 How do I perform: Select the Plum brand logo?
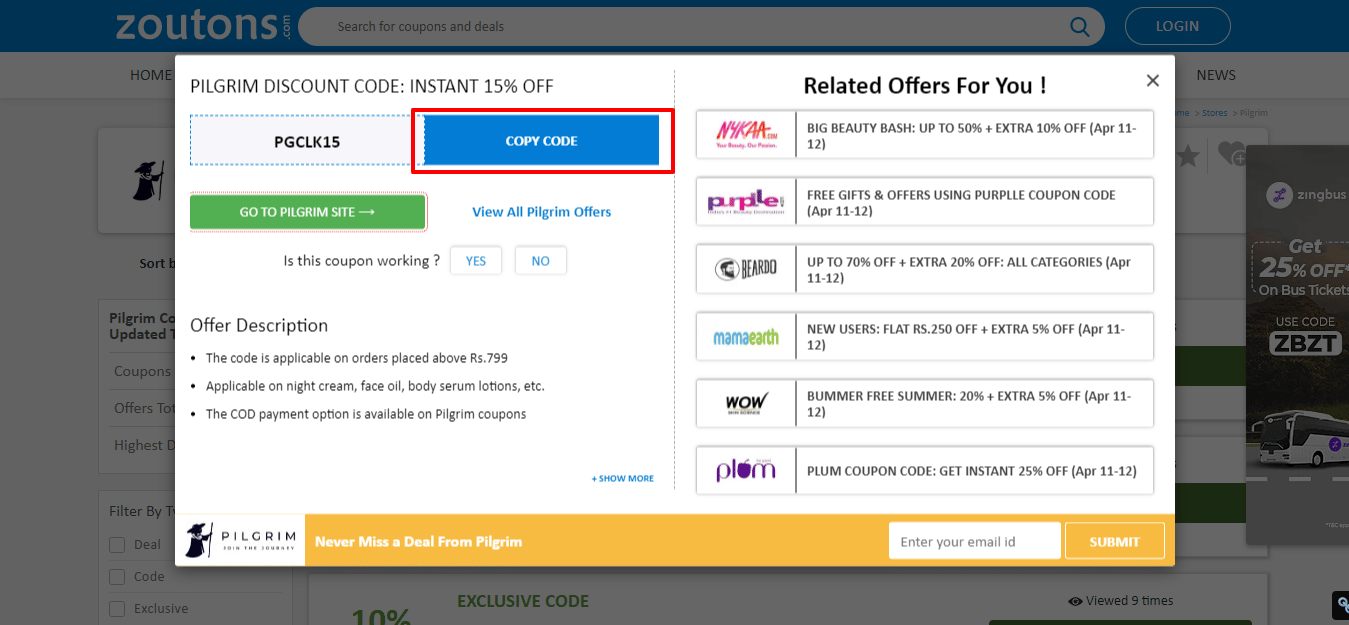pyautogui.click(x=745, y=470)
